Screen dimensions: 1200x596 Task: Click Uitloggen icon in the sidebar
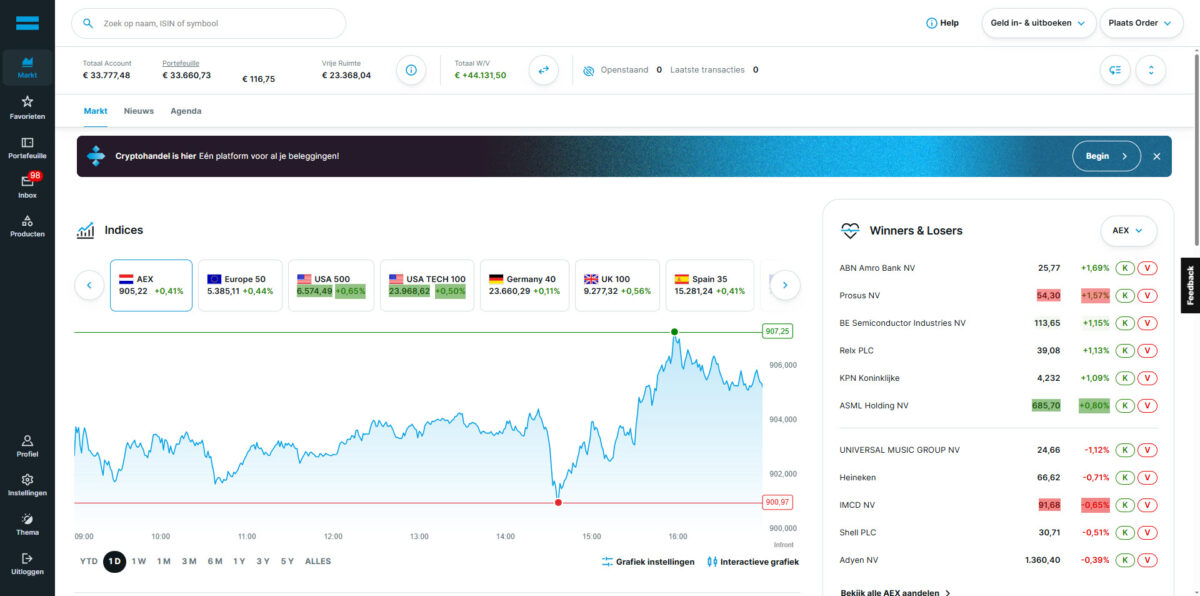click(27, 563)
